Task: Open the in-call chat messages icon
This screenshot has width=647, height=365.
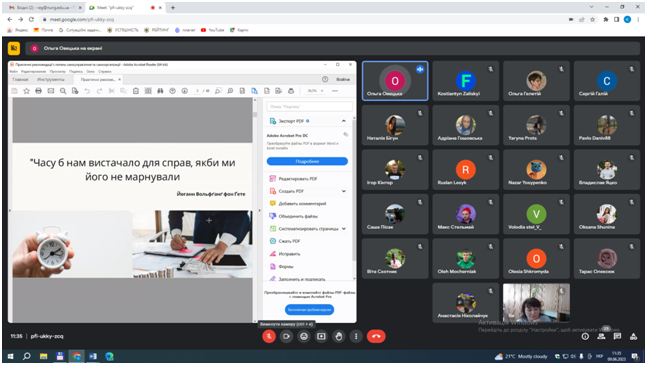Action: pos(617,337)
